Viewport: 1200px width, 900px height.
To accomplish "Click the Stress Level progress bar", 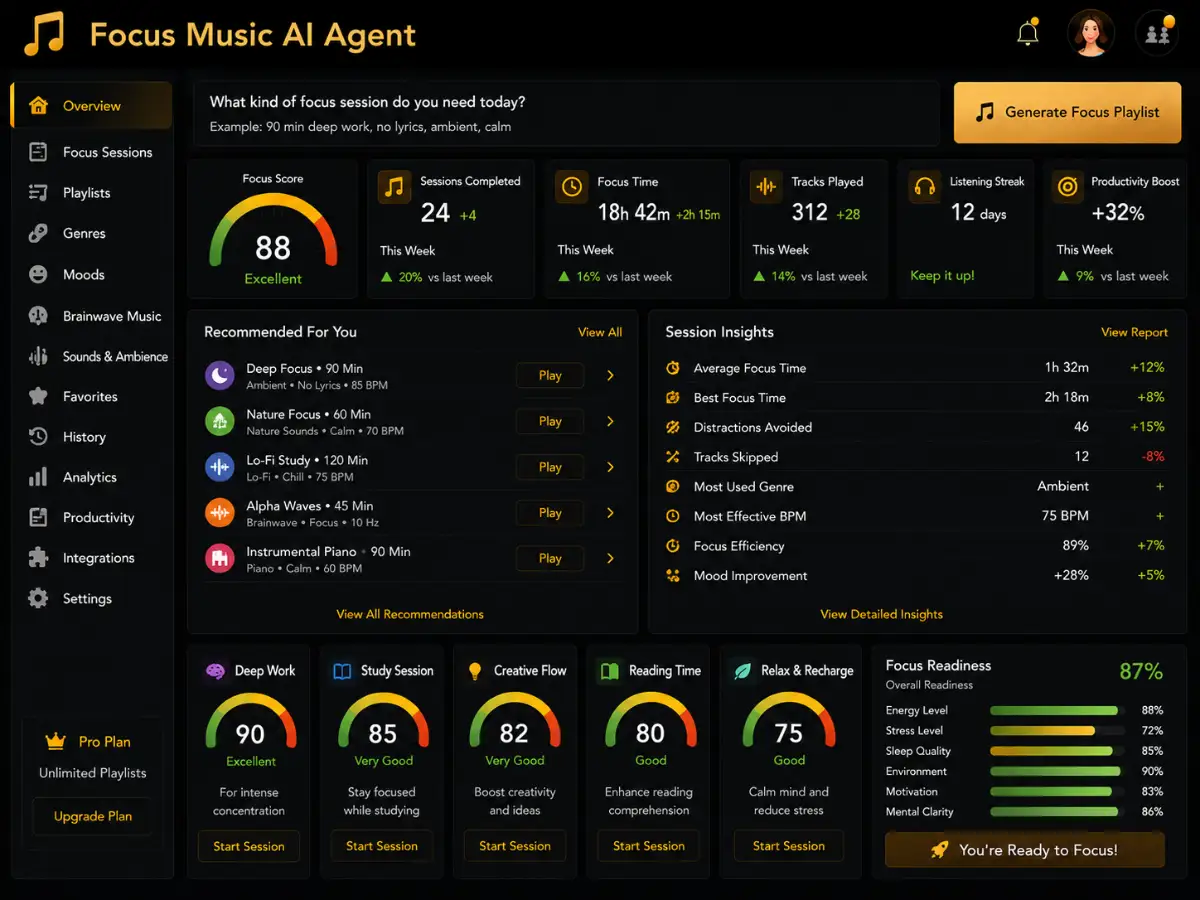I will point(1056,731).
